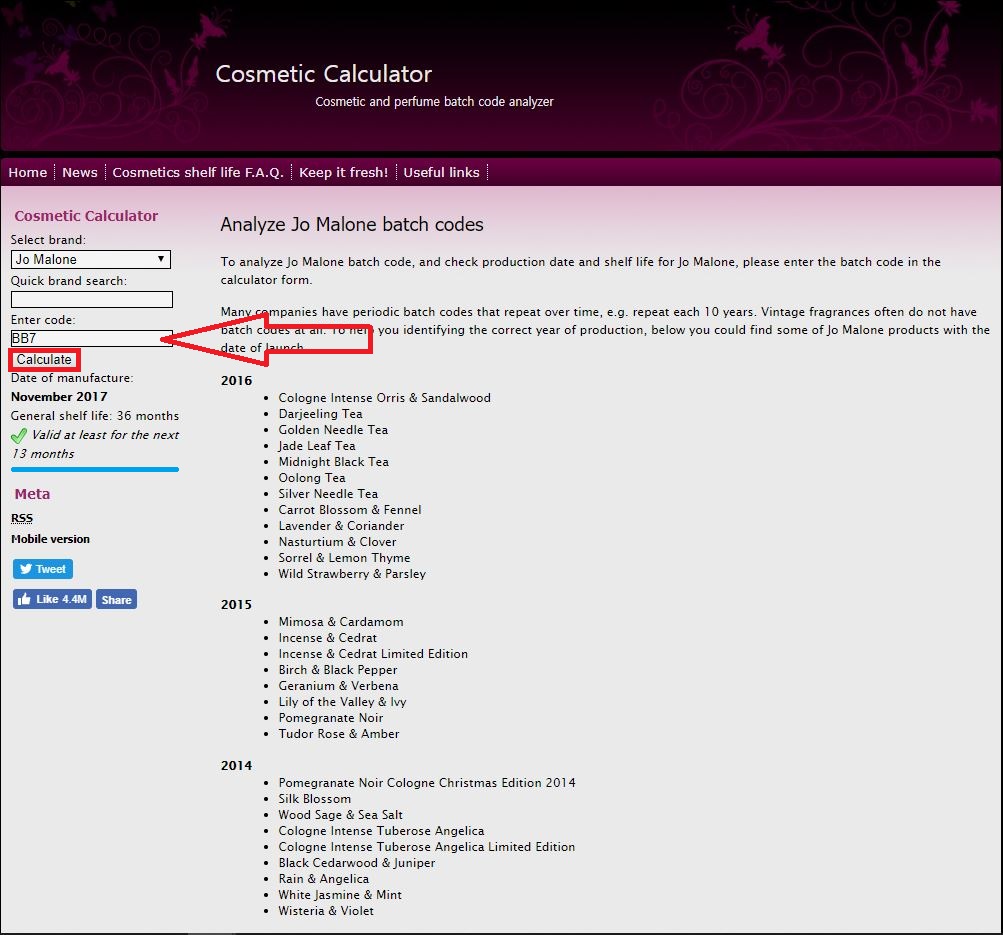Click the Sorrel & Lemon Thyme item
The height and width of the screenshot is (935, 1003).
[344, 558]
